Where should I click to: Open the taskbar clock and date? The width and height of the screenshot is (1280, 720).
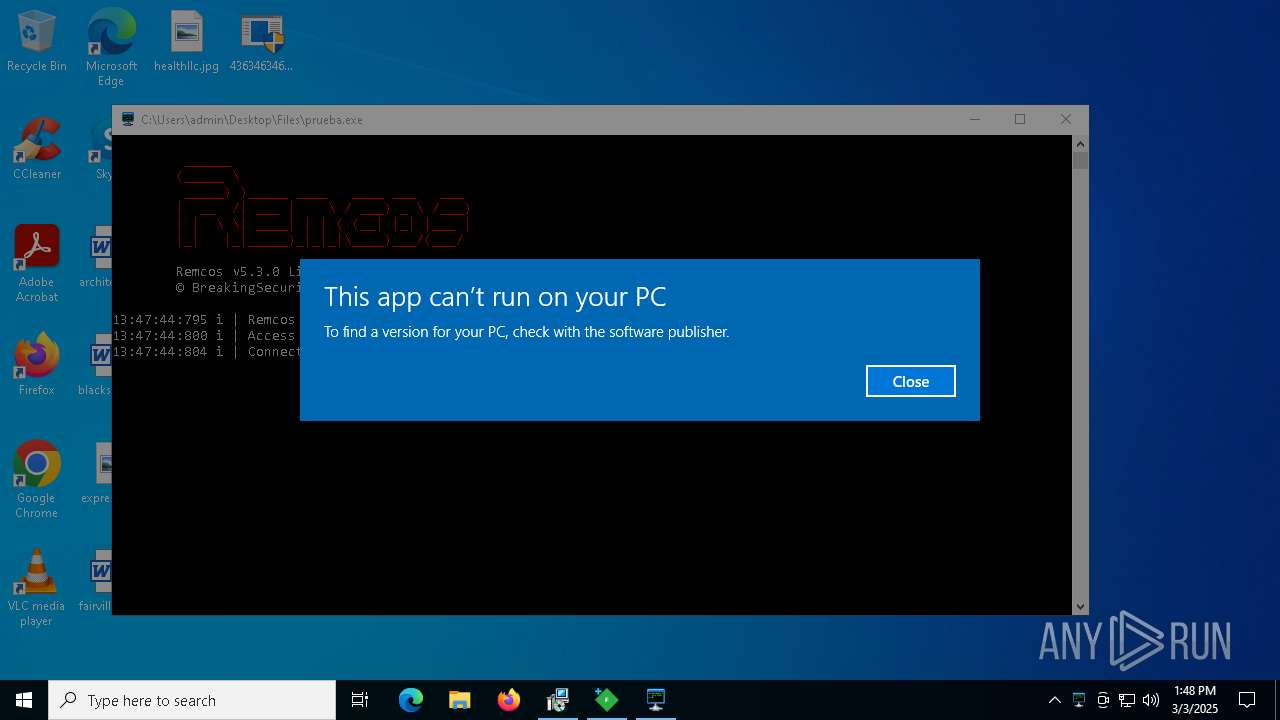(x=1195, y=700)
